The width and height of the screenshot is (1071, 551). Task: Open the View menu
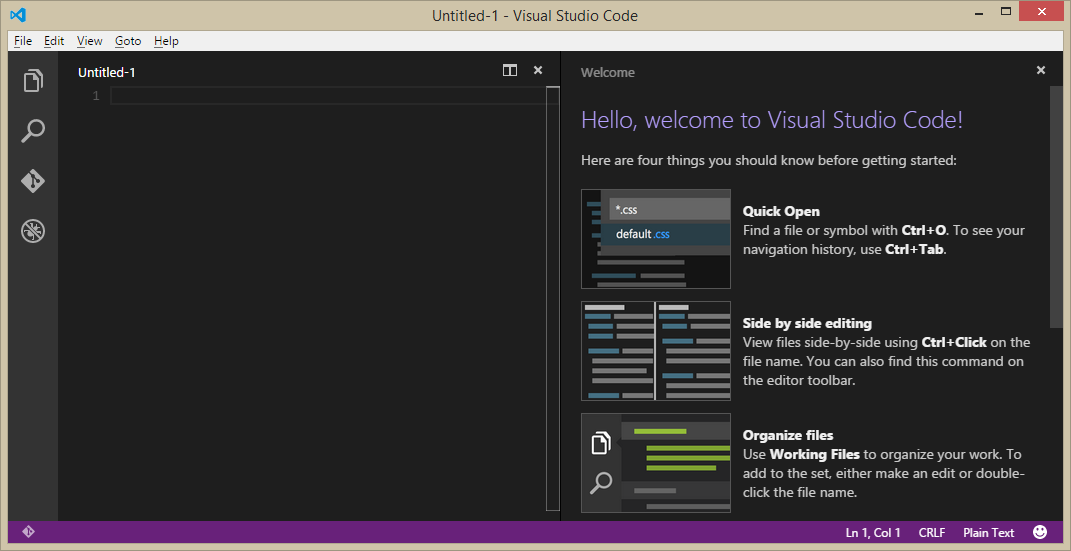click(x=89, y=41)
